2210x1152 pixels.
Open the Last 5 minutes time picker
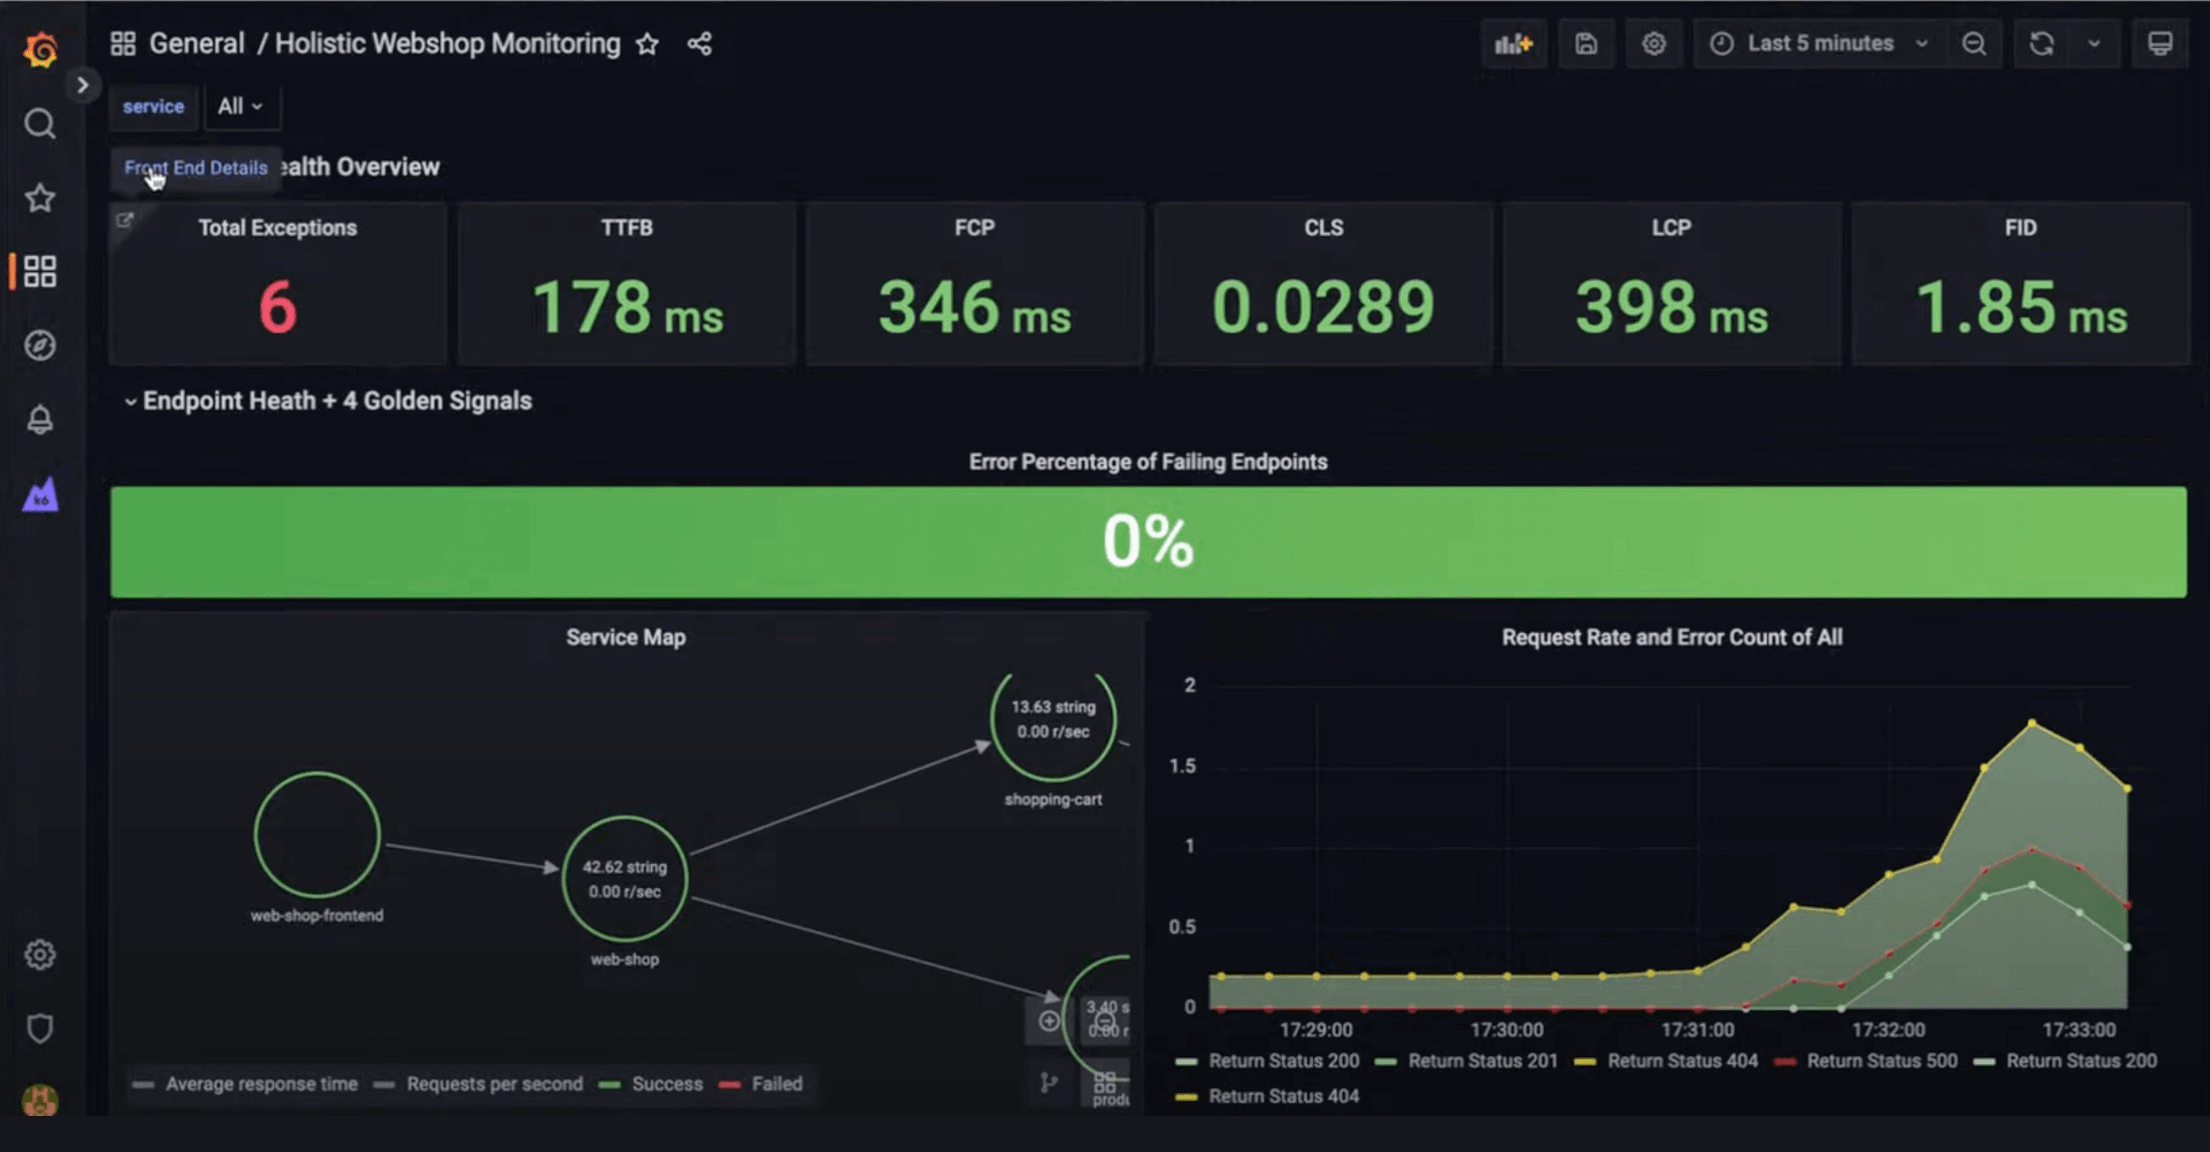click(1819, 43)
